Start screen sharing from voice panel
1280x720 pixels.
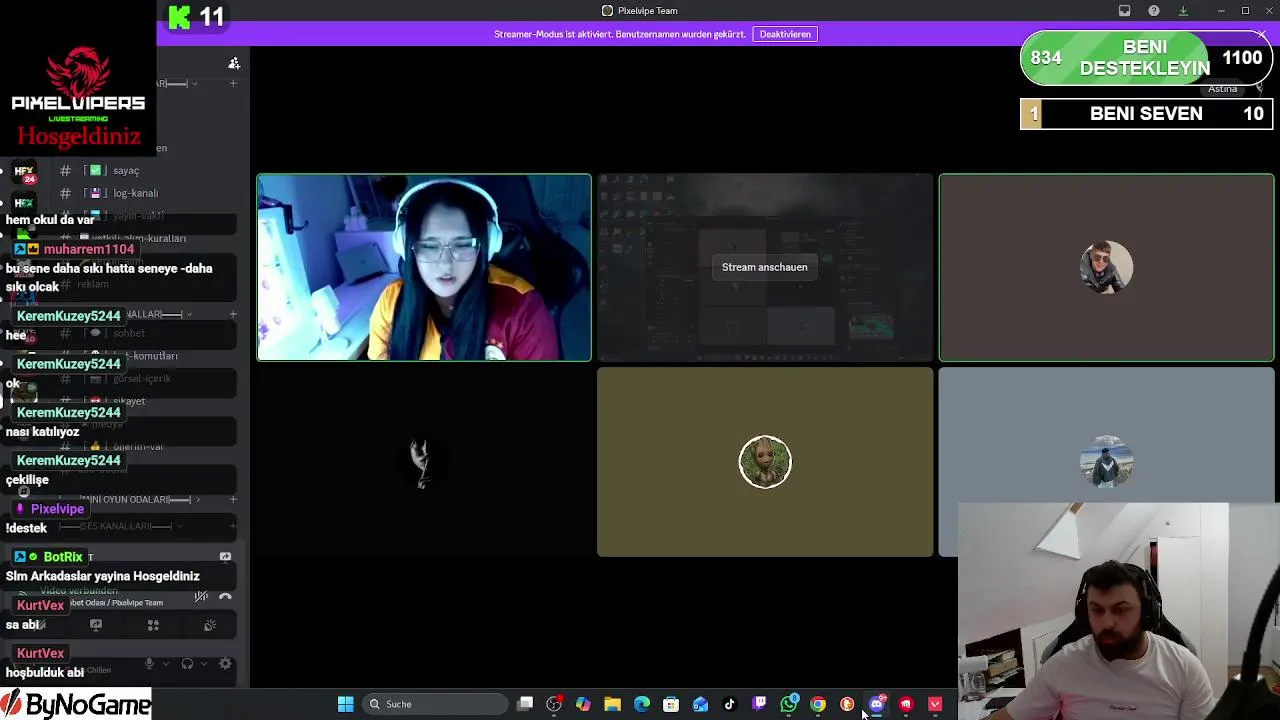[x=96, y=625]
